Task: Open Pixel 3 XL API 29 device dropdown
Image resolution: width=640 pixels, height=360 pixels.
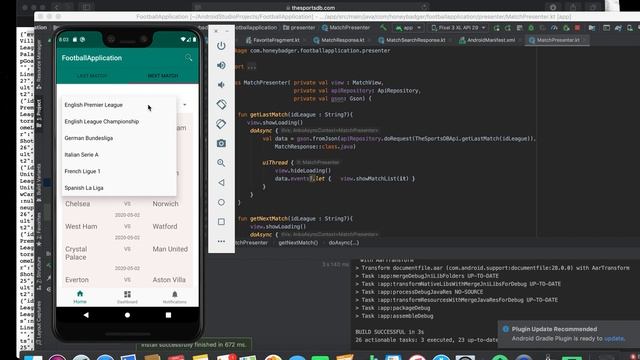Action: point(459,28)
